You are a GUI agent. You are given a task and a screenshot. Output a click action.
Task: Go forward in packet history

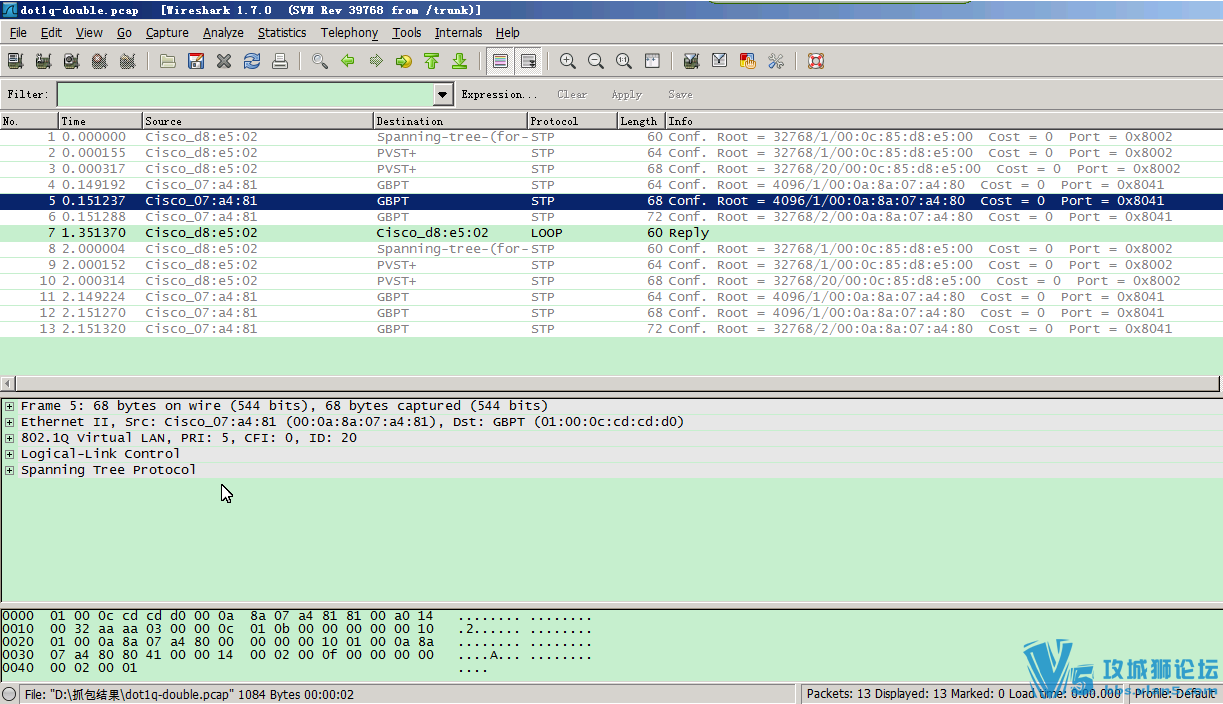[376, 61]
